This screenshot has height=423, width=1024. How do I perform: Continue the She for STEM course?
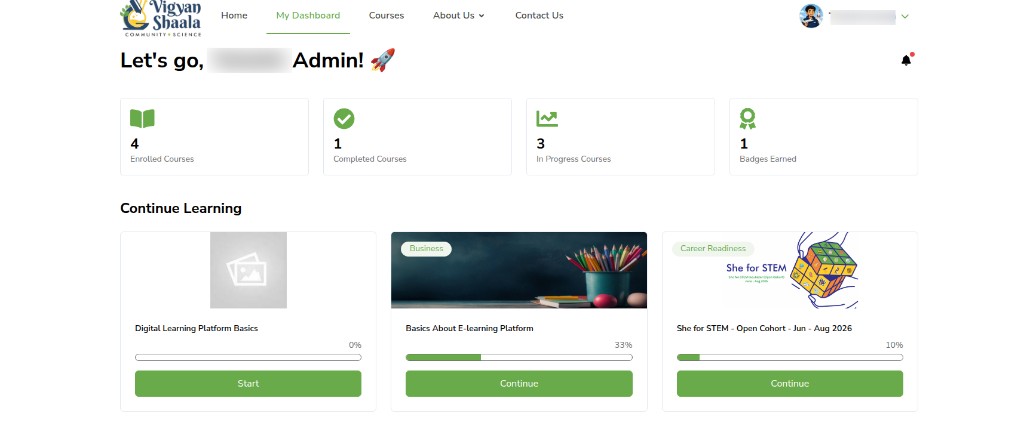coord(790,384)
